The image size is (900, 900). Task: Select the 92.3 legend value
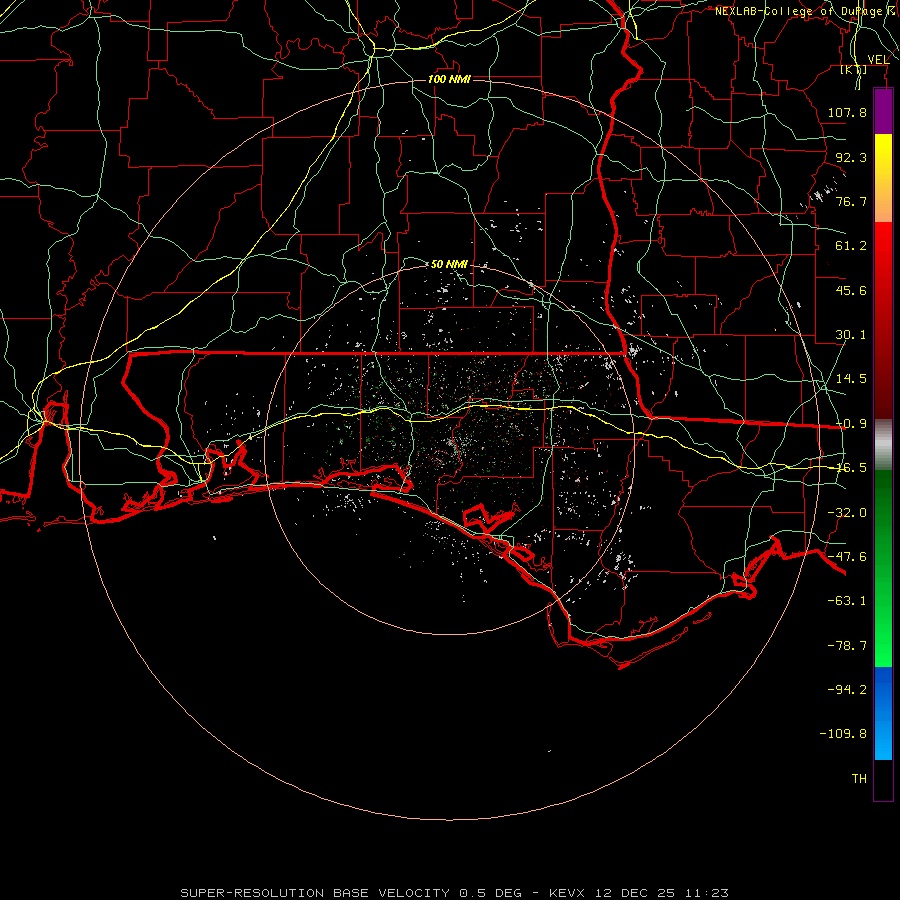tap(851, 157)
